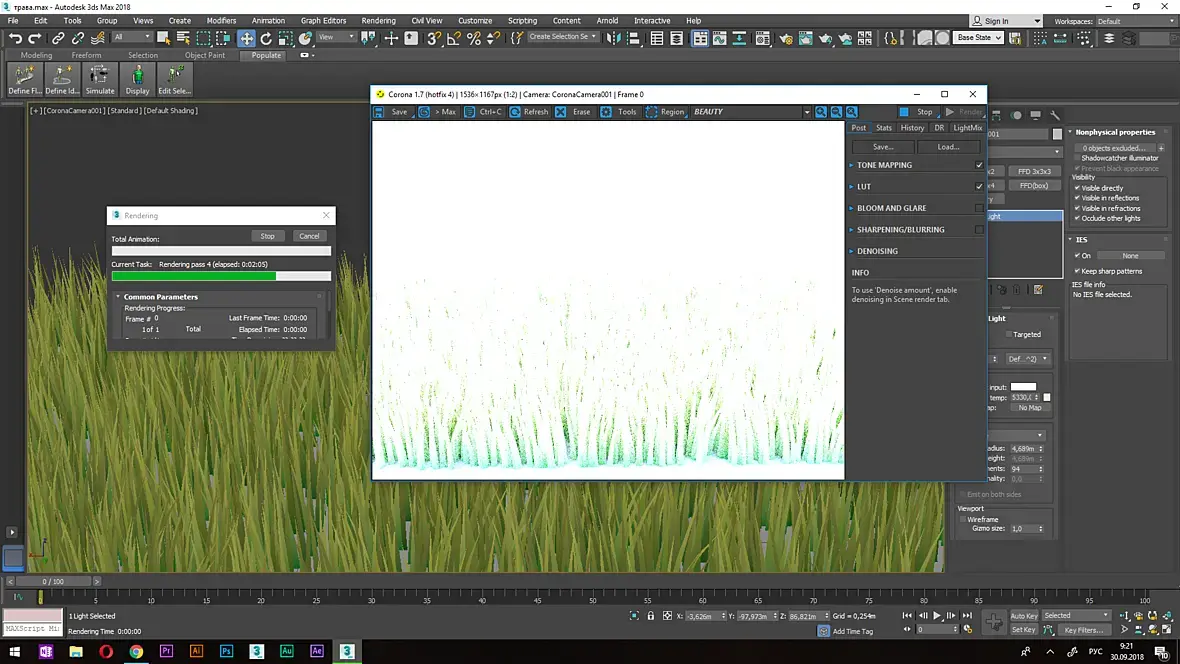
Task: Click the white light color swatch
Action: tap(1023, 386)
